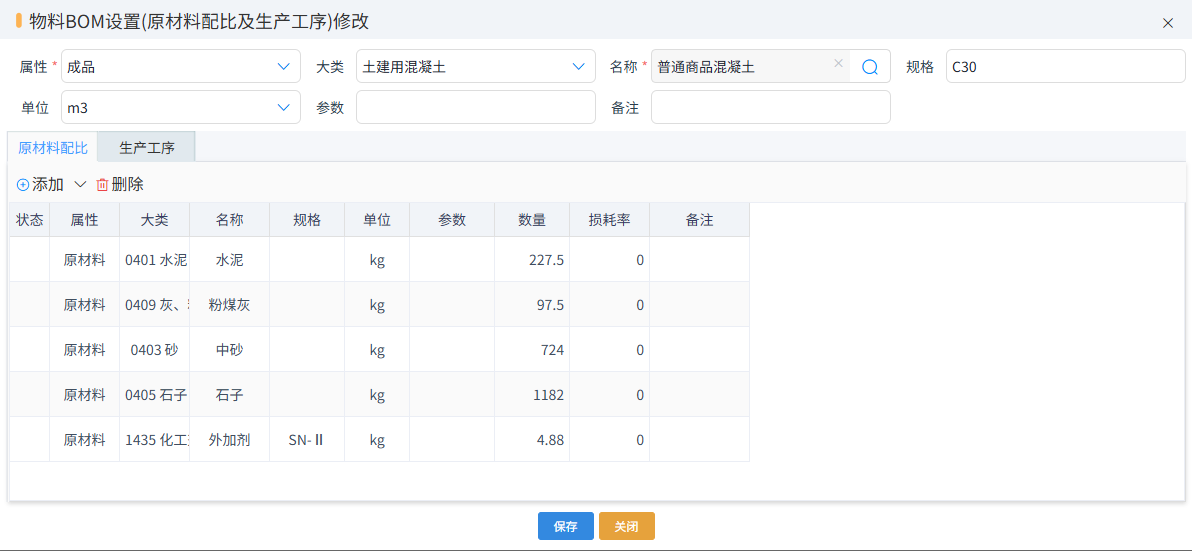The width and height of the screenshot is (1192, 551).
Task: Click the 规格 column header in table
Action: click(307, 220)
